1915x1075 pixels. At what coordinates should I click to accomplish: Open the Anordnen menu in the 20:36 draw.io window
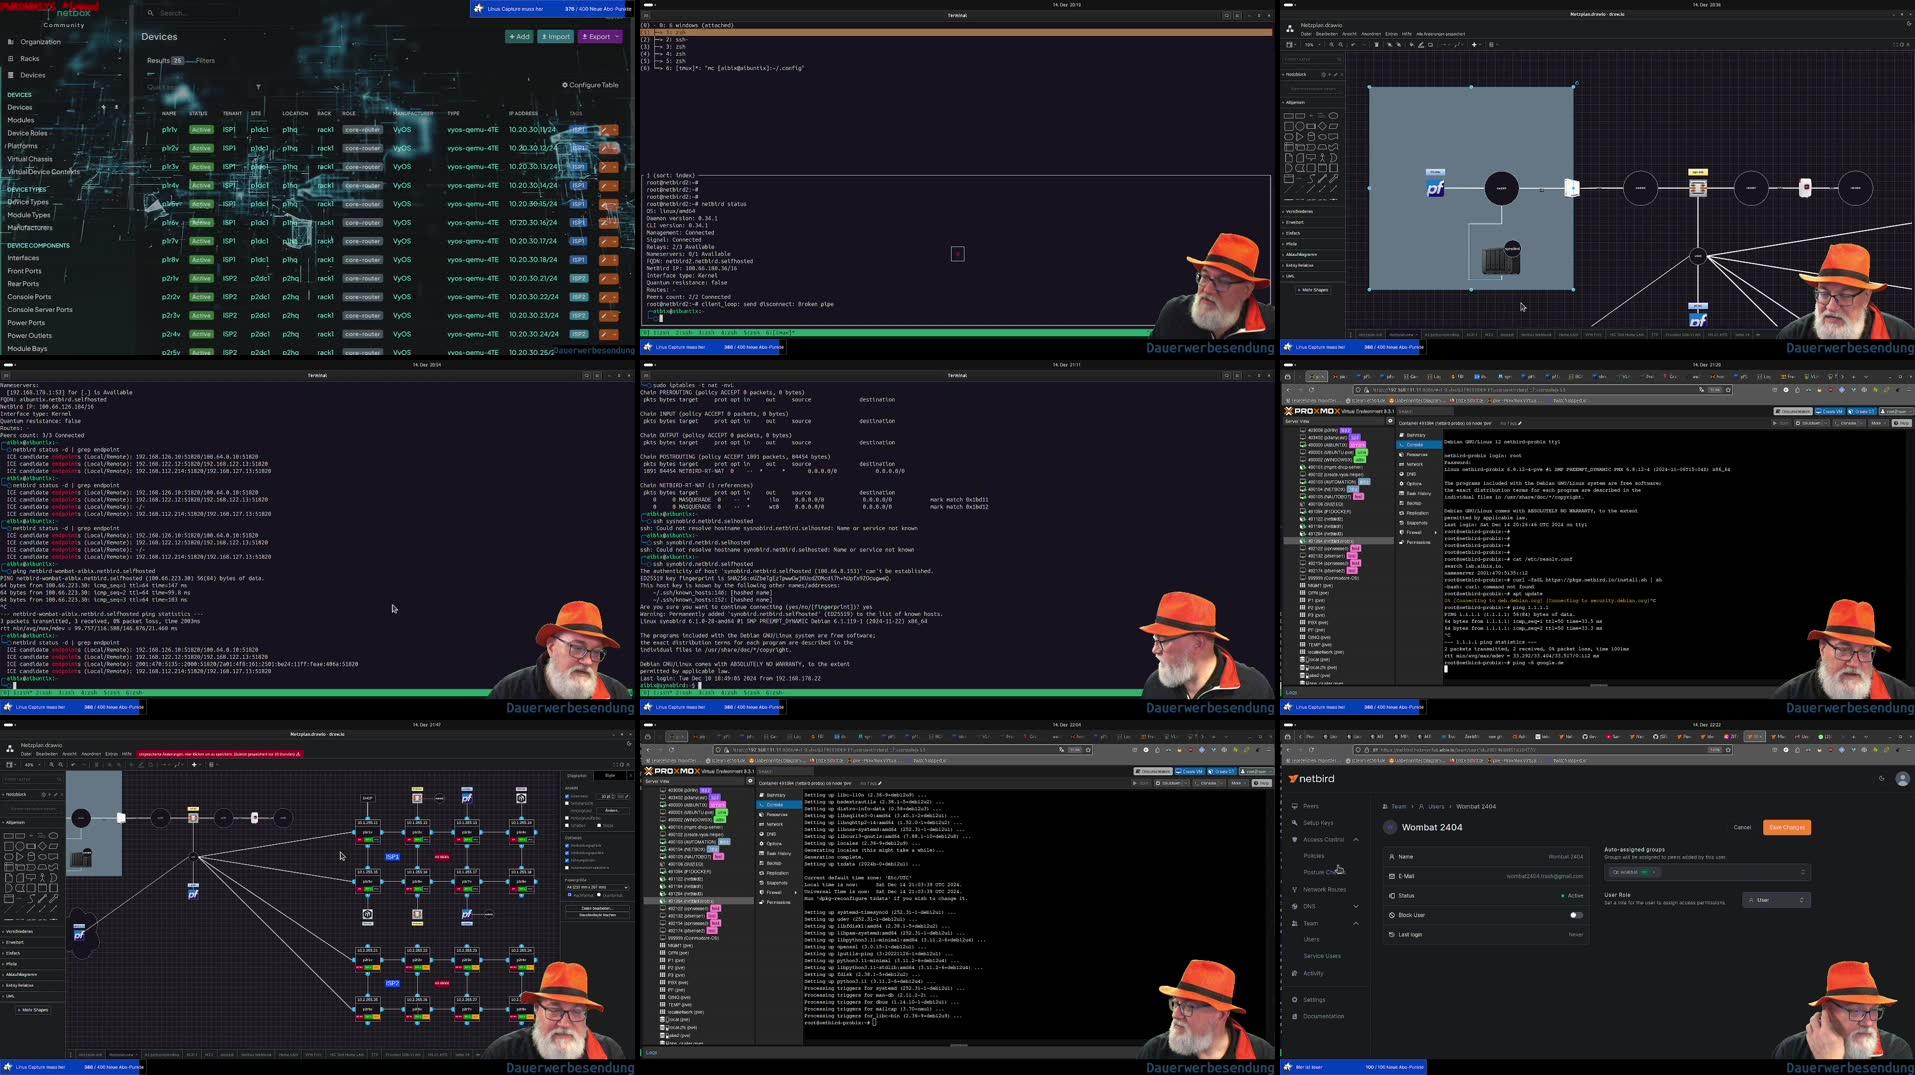(1371, 34)
